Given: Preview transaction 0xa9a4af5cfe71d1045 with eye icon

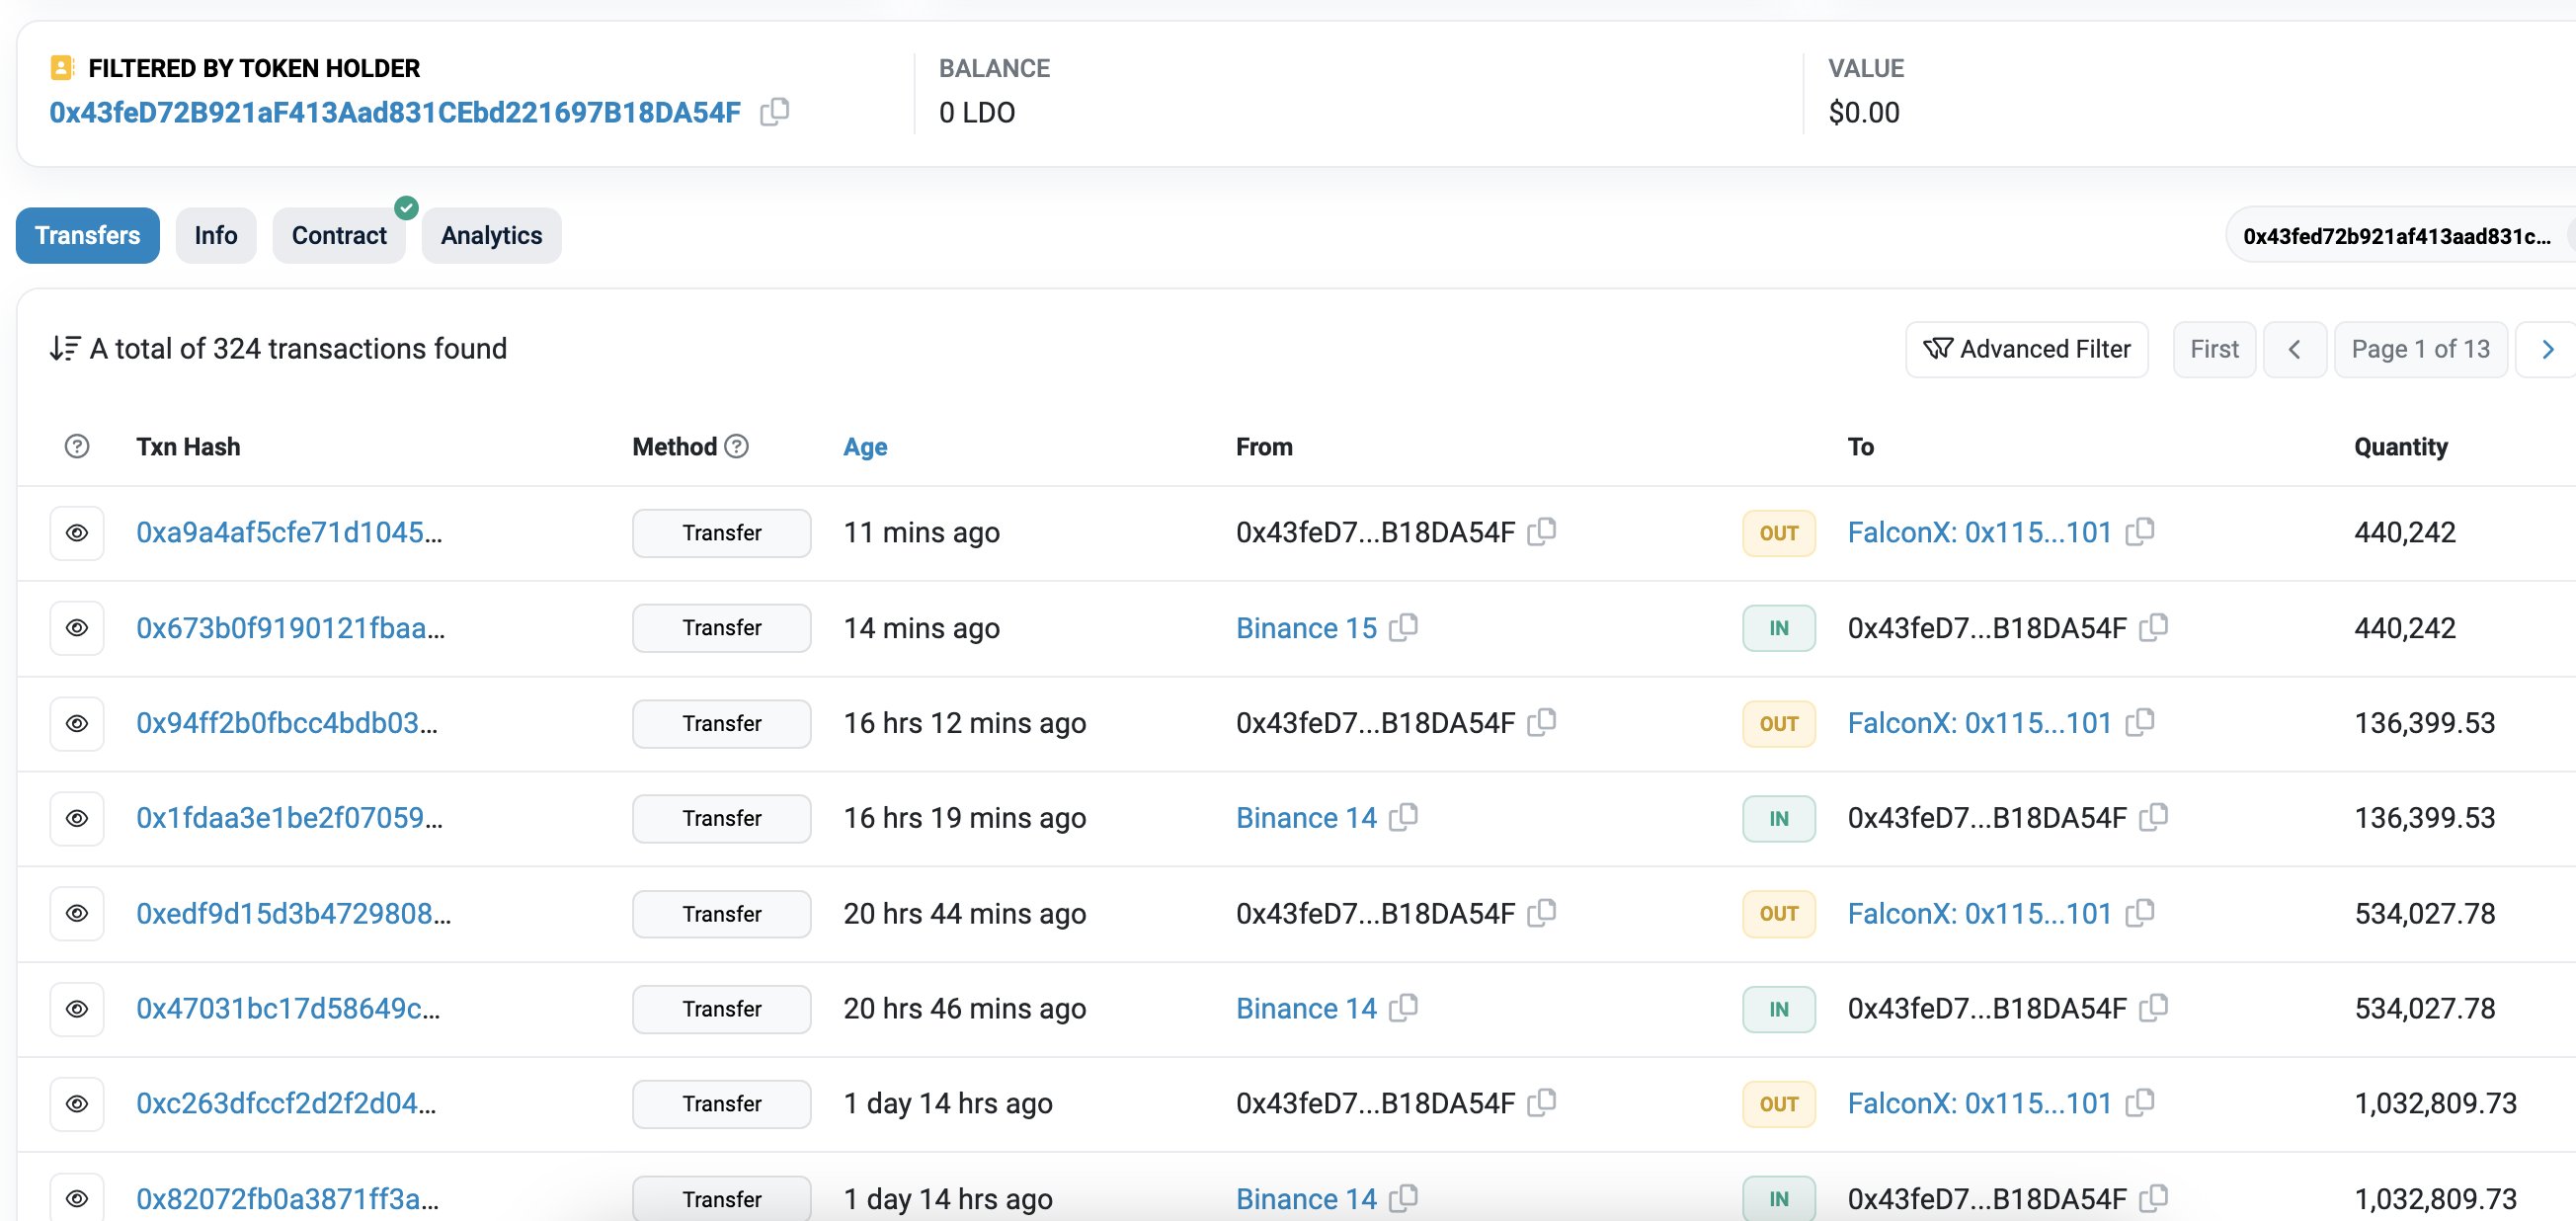Looking at the screenshot, I should 77,533.
